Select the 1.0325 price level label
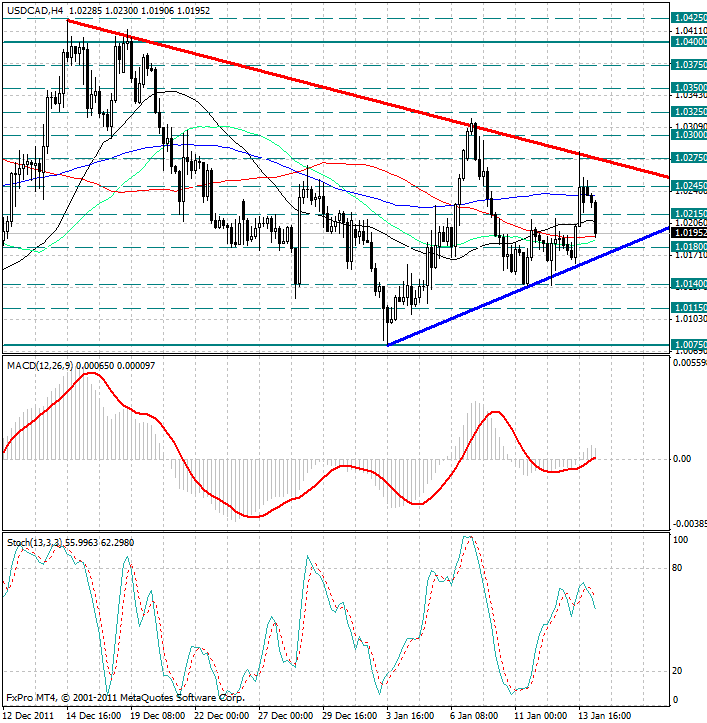Viewport: 707px width, 723px height. click(689, 112)
